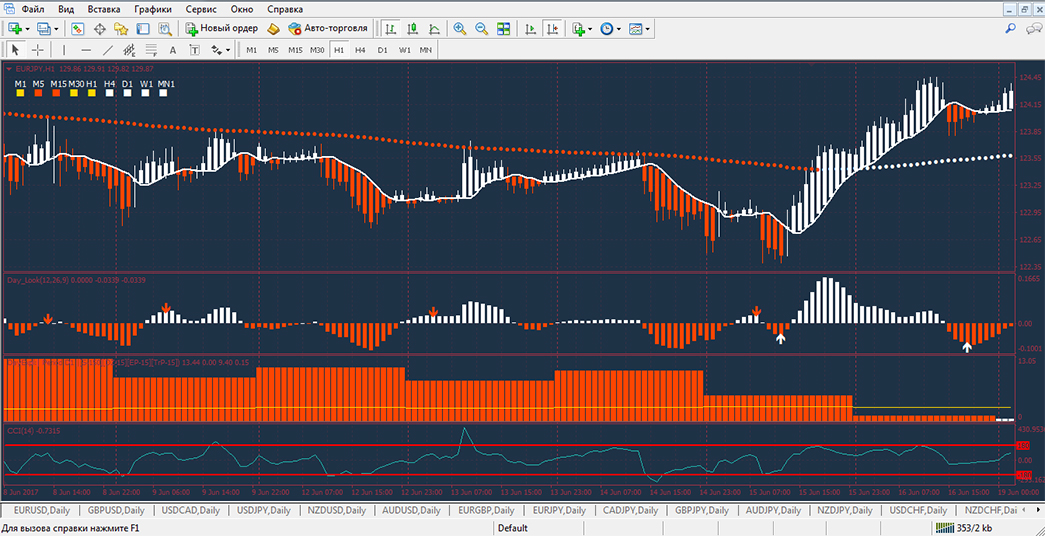Draw a vertical line
The image size is (1045, 536).
(64, 49)
